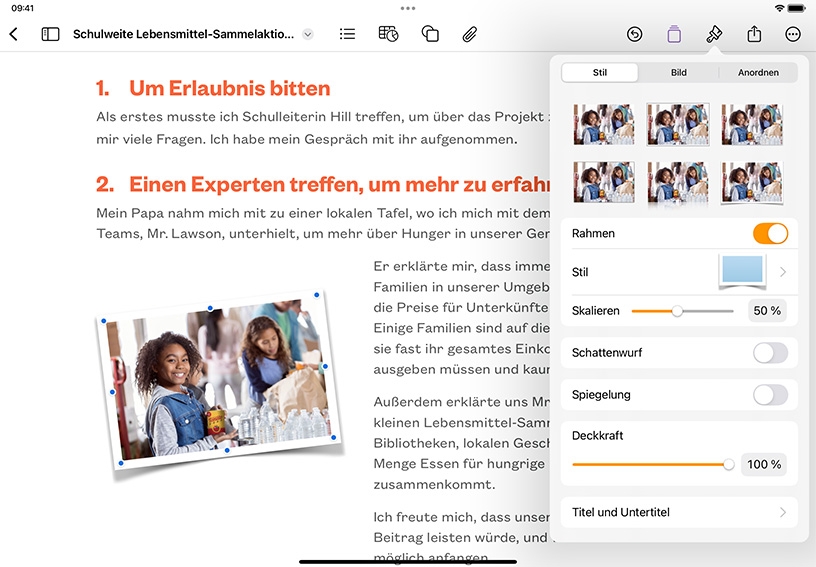
Task: Turn off the Rahmen switch
Action: click(770, 234)
